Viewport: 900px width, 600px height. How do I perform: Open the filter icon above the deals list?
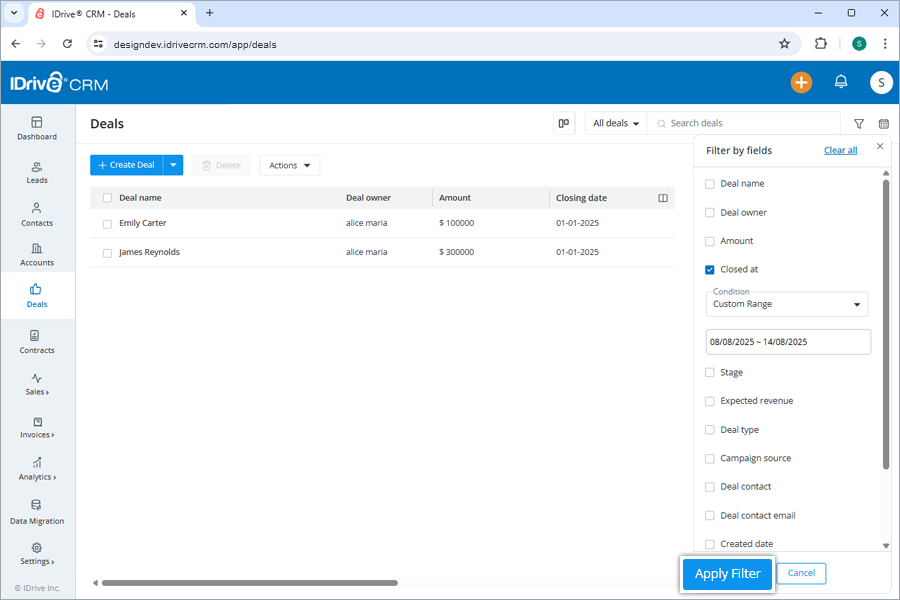tap(858, 123)
